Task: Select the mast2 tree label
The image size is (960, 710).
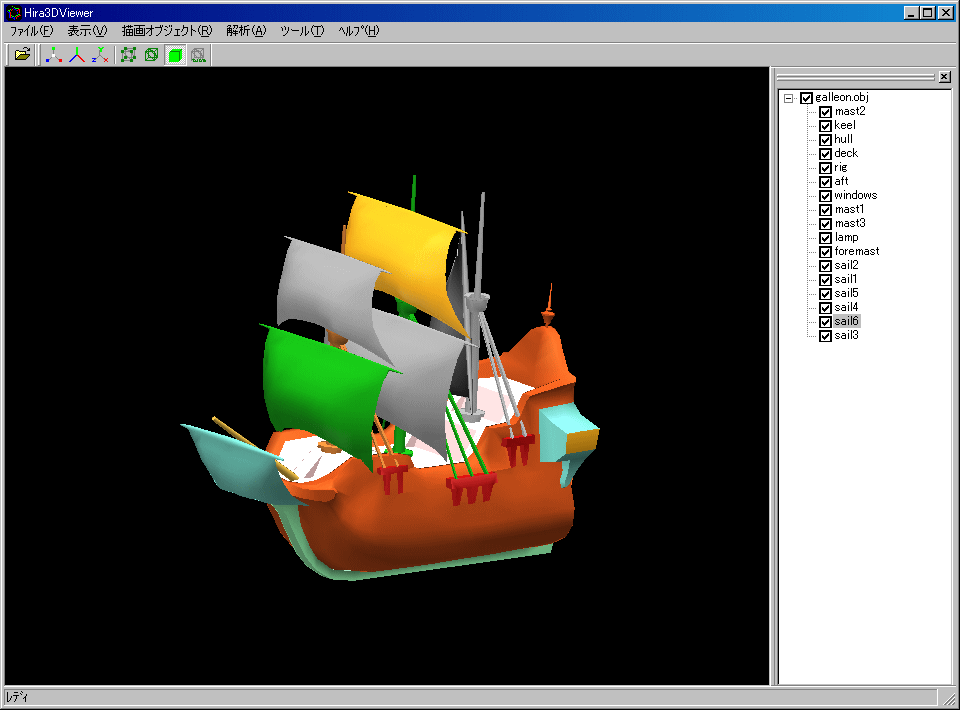Action: pos(850,111)
